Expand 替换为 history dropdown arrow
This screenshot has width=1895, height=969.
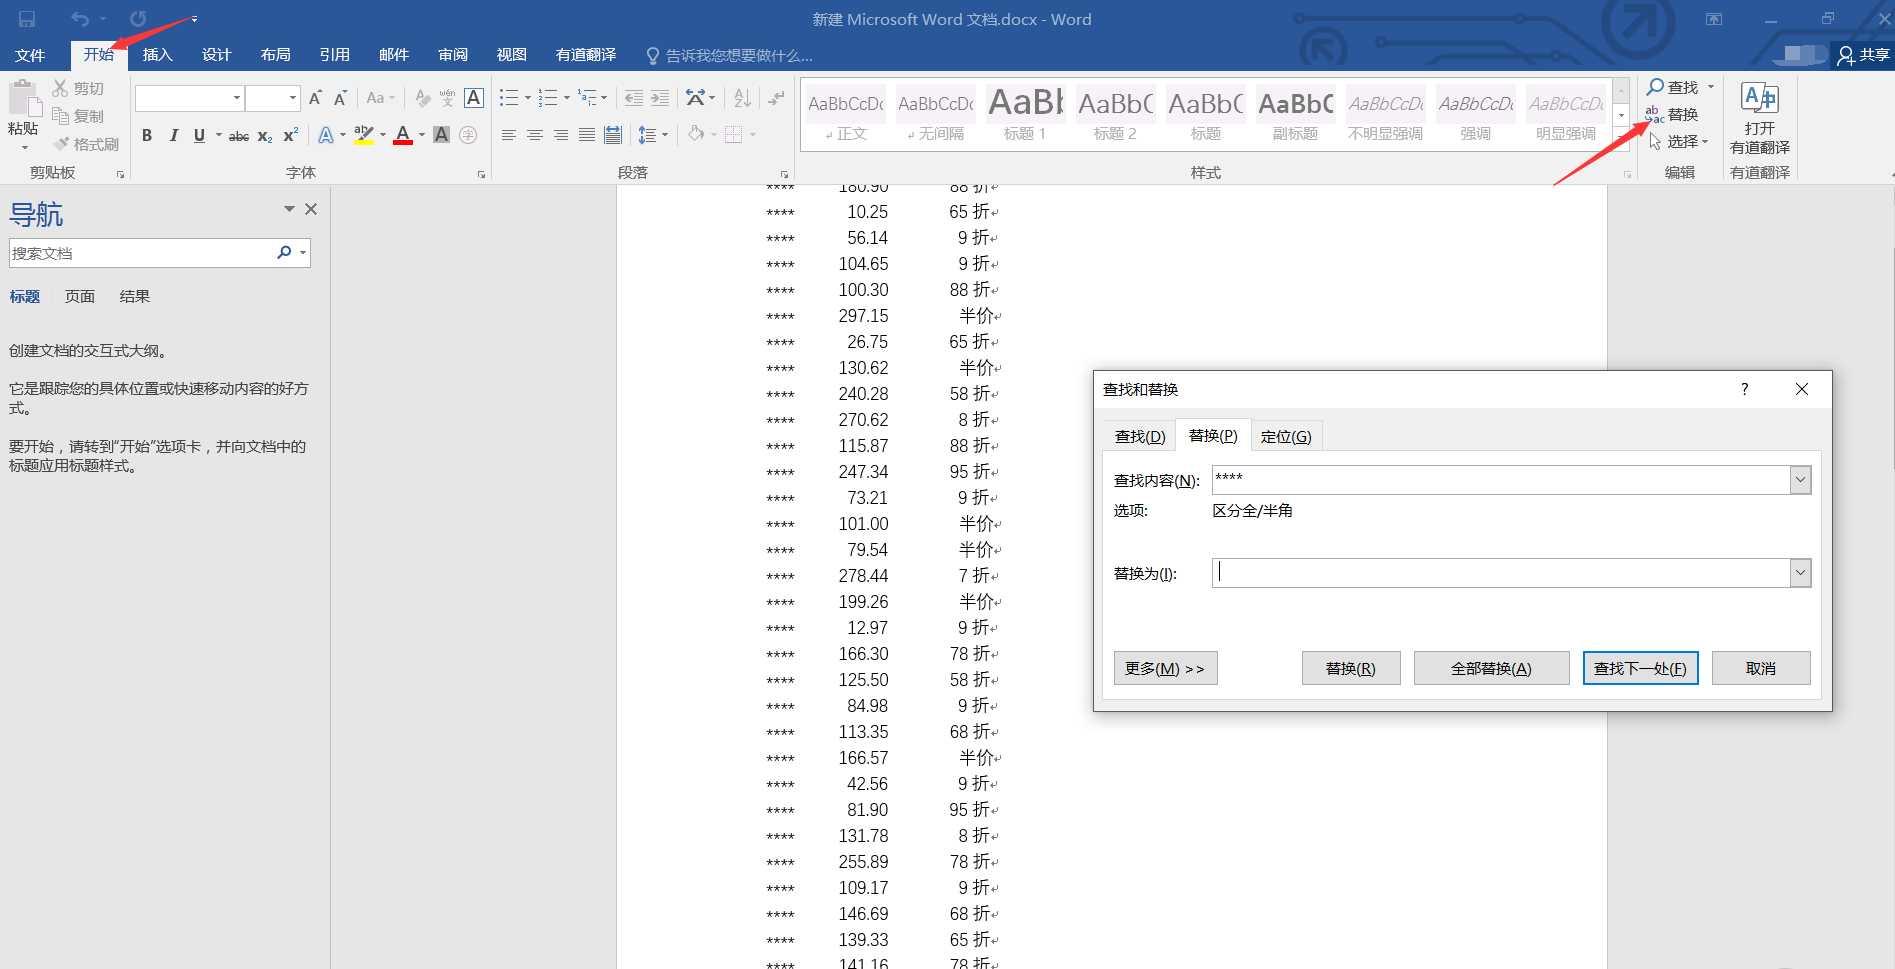1800,573
